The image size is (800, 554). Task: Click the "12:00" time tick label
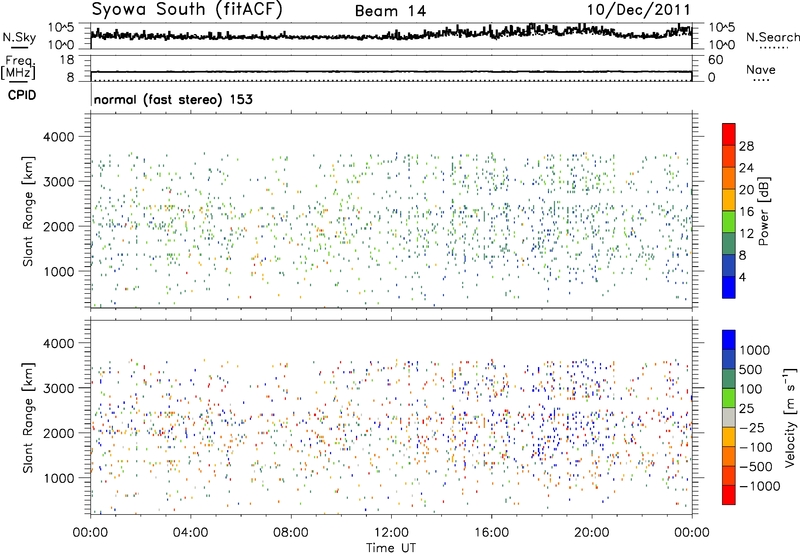pyautogui.click(x=391, y=533)
